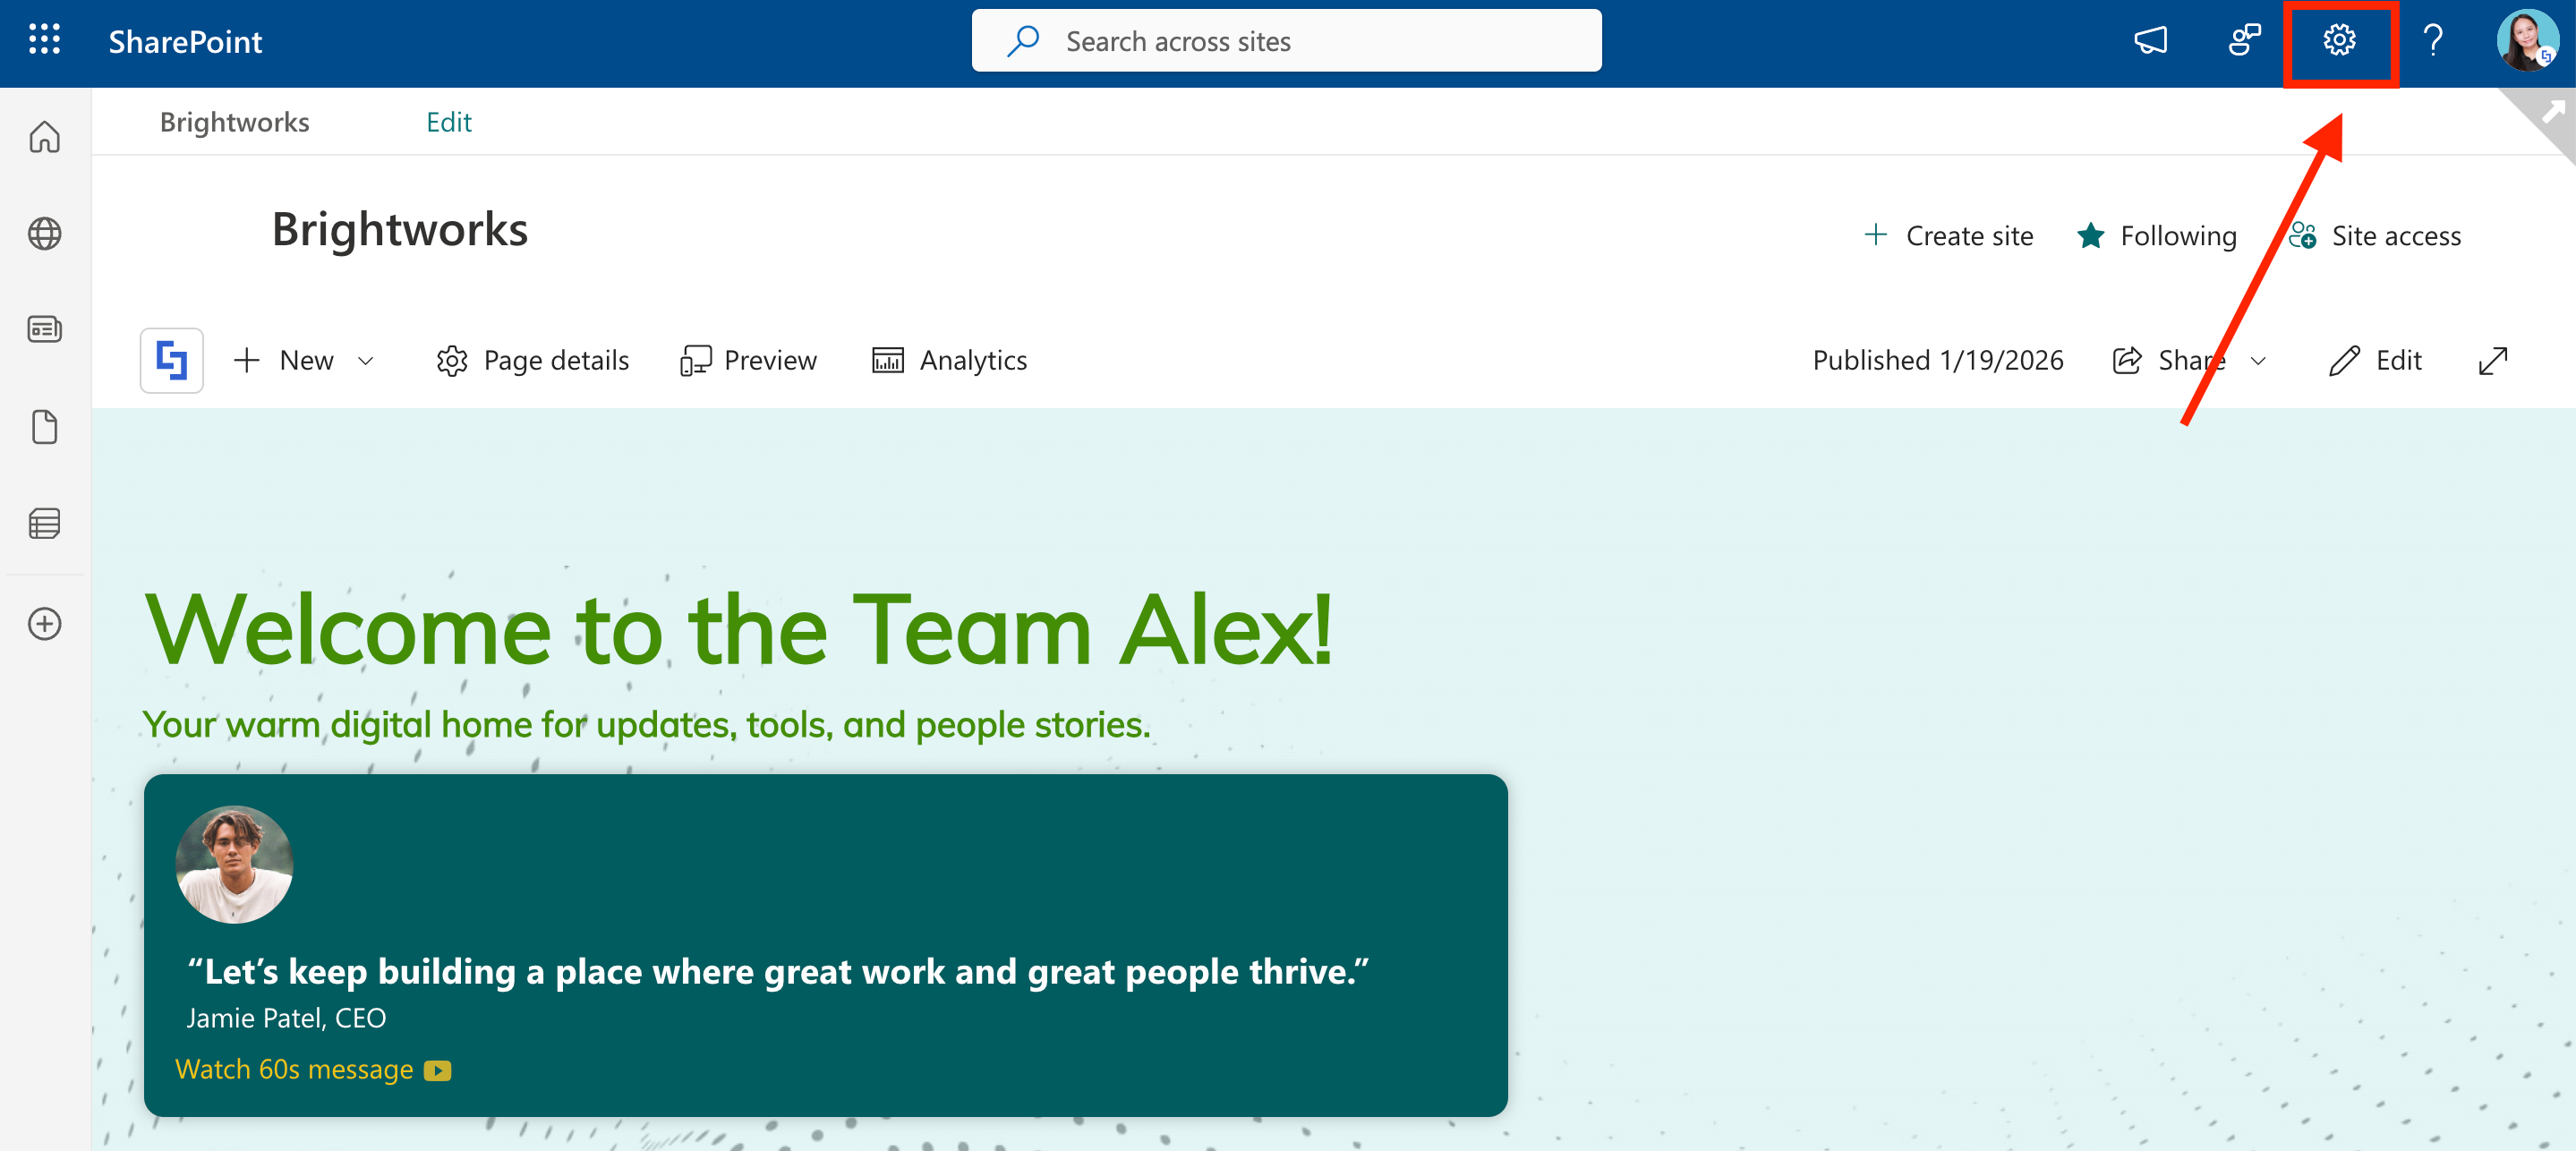Click the expand content arrow icon
This screenshot has width=2576, height=1151.
pos(2492,361)
